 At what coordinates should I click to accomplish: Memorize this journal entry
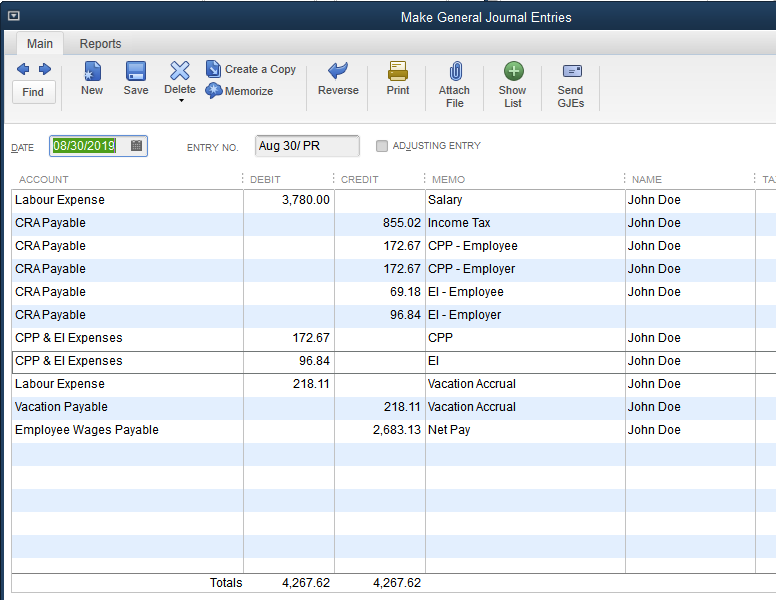click(240, 91)
